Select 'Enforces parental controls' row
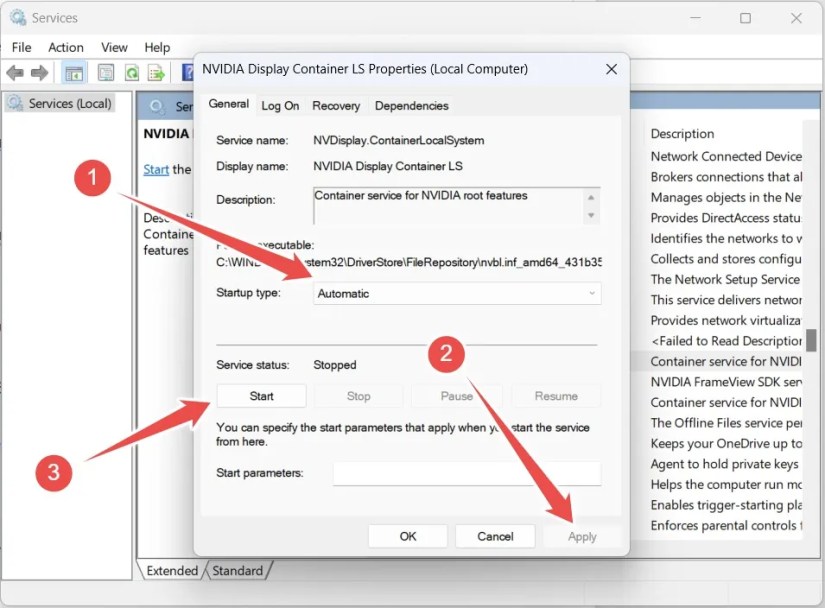The width and height of the screenshot is (825, 608). click(x=726, y=525)
